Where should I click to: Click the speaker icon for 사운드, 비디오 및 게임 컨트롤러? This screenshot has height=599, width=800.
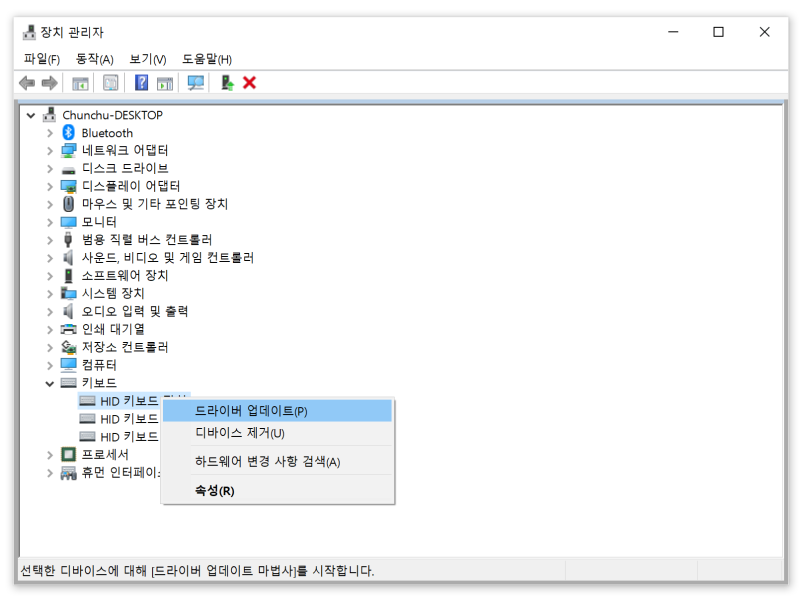(x=68, y=258)
